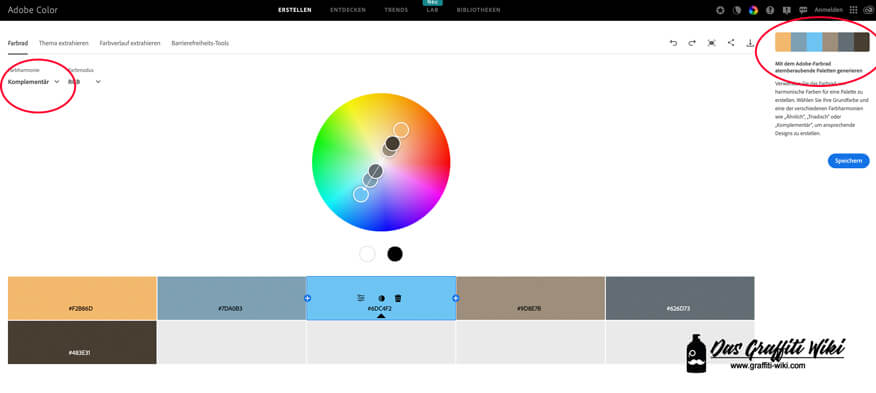Switch to Thema extrahieren tab

63,43
